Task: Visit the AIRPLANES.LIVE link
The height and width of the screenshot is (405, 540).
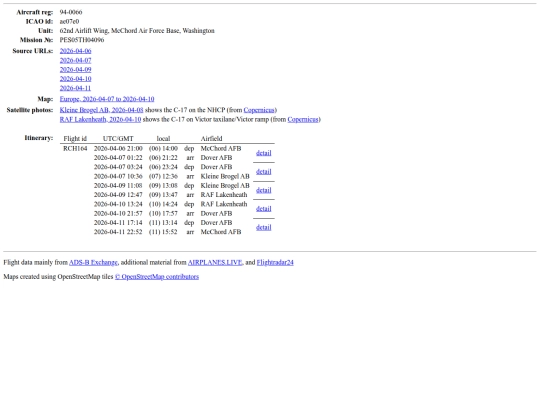Action: [x=215, y=262]
